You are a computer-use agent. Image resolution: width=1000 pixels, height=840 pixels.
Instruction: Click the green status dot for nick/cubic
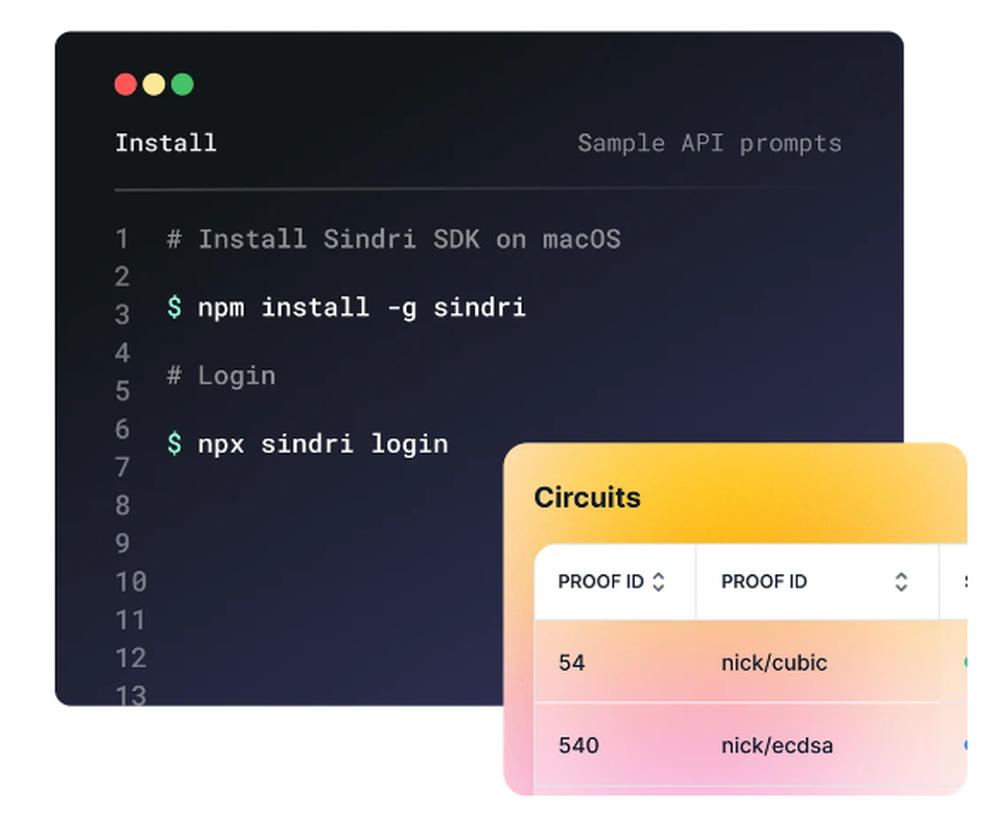965,662
